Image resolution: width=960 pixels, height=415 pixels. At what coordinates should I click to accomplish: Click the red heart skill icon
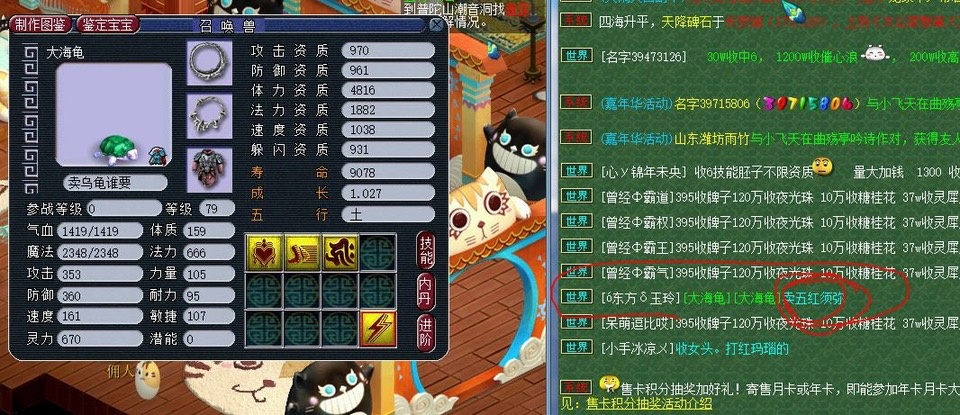[264, 252]
